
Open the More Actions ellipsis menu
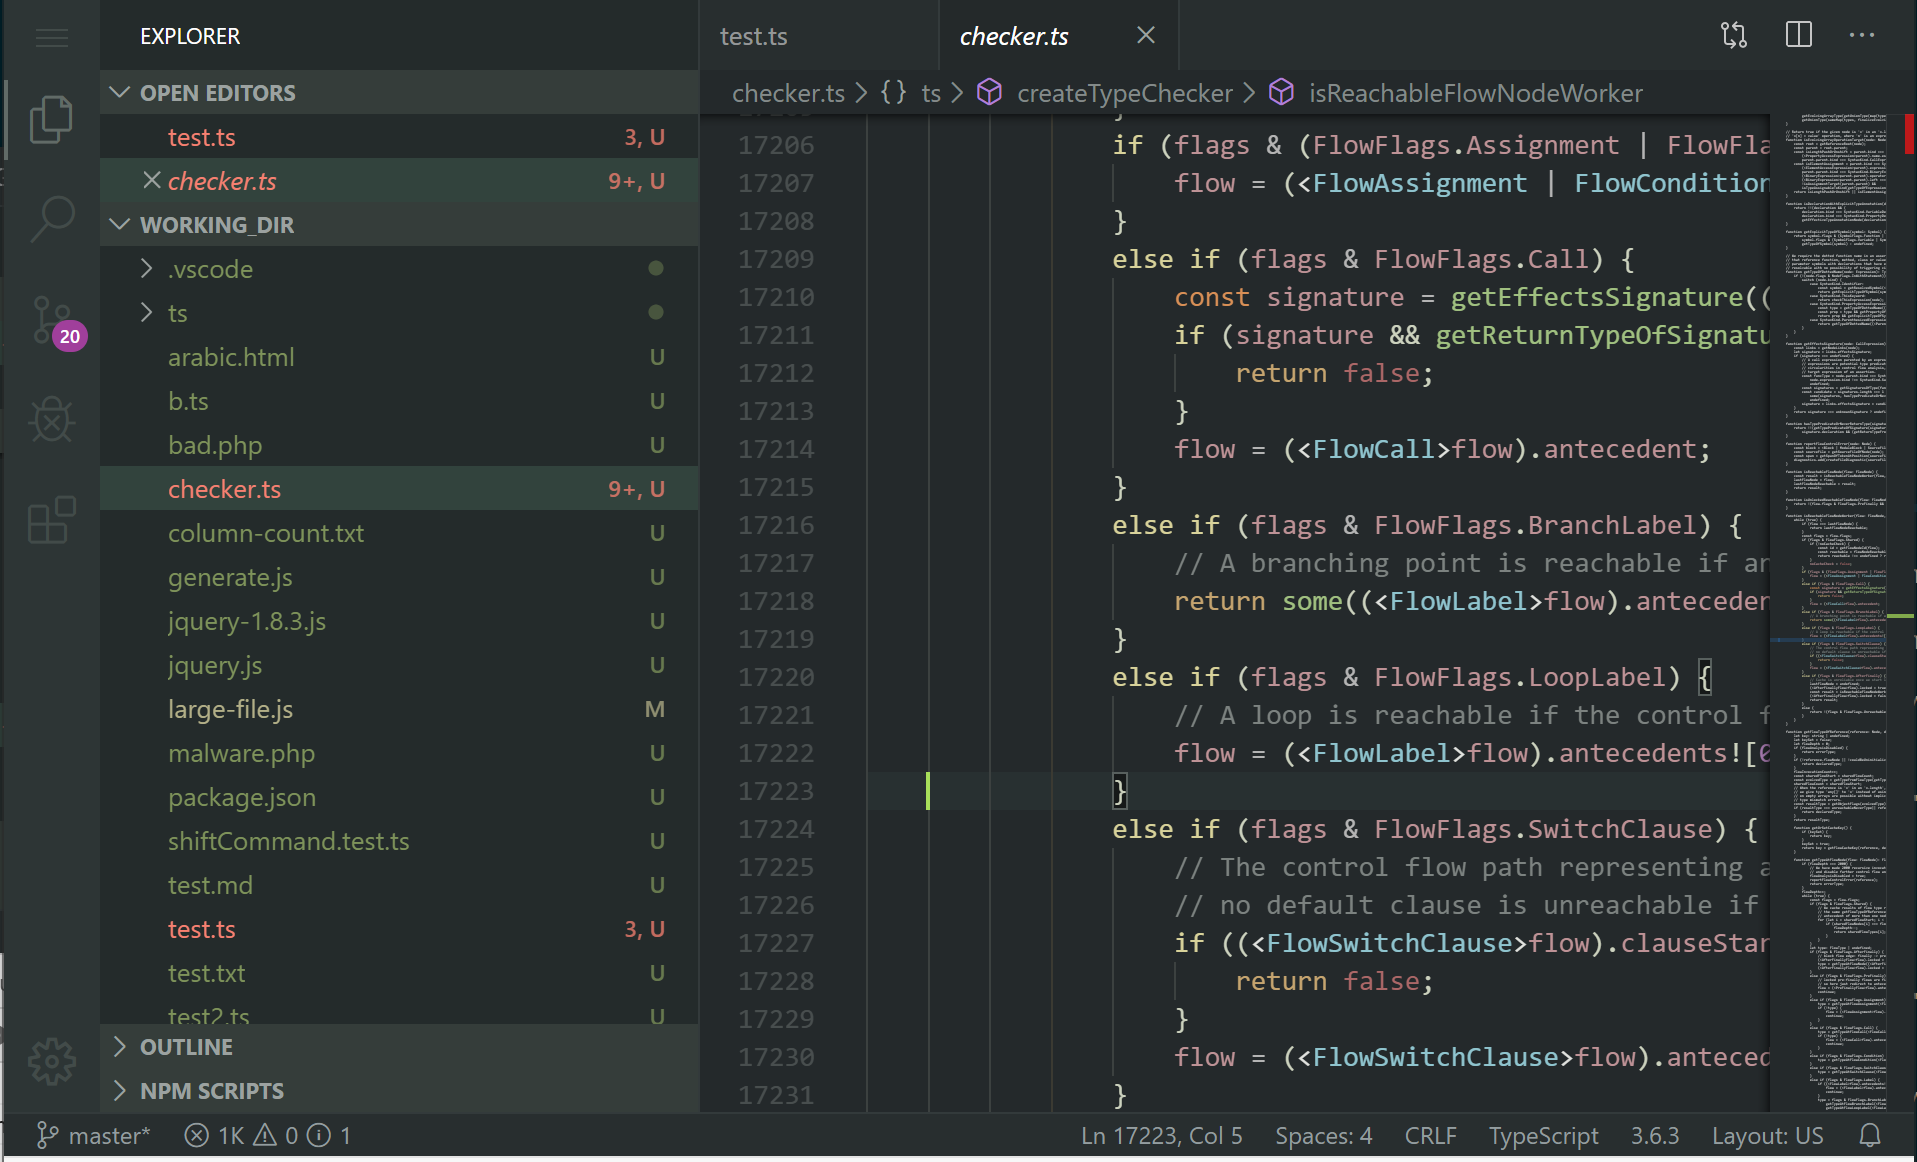click(x=1862, y=35)
